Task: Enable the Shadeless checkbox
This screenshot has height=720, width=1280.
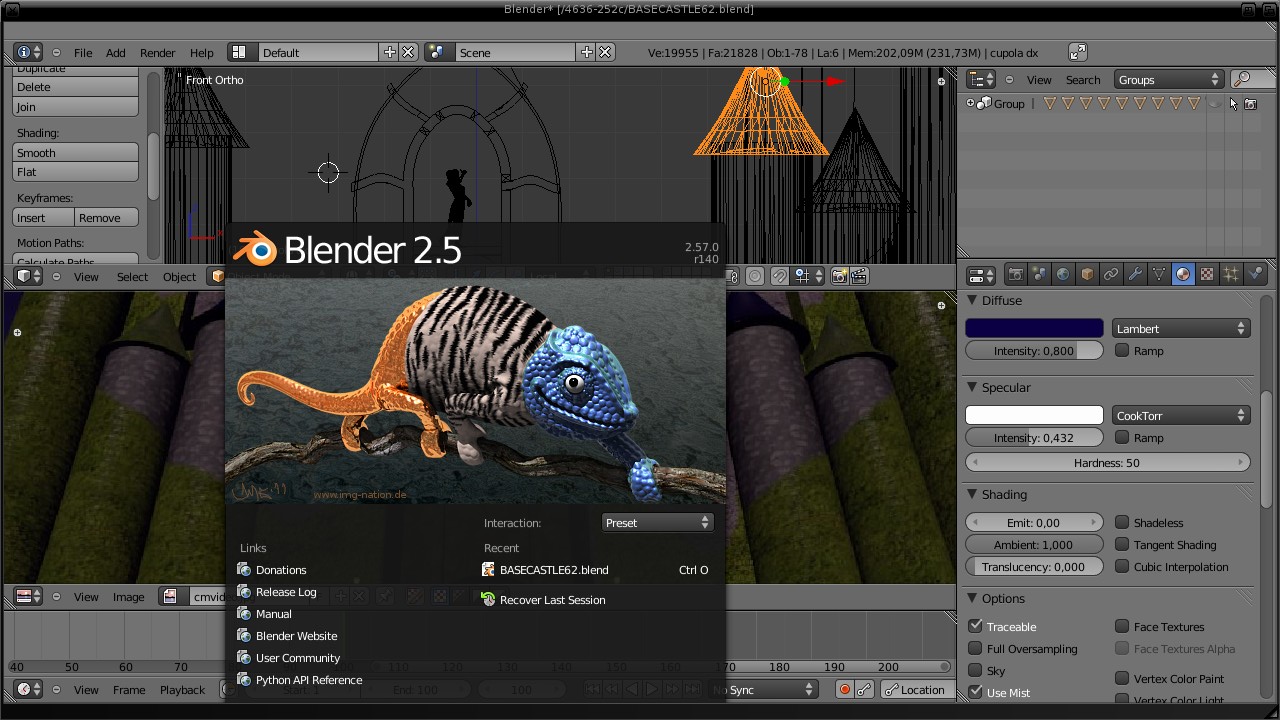Action: [1122, 522]
